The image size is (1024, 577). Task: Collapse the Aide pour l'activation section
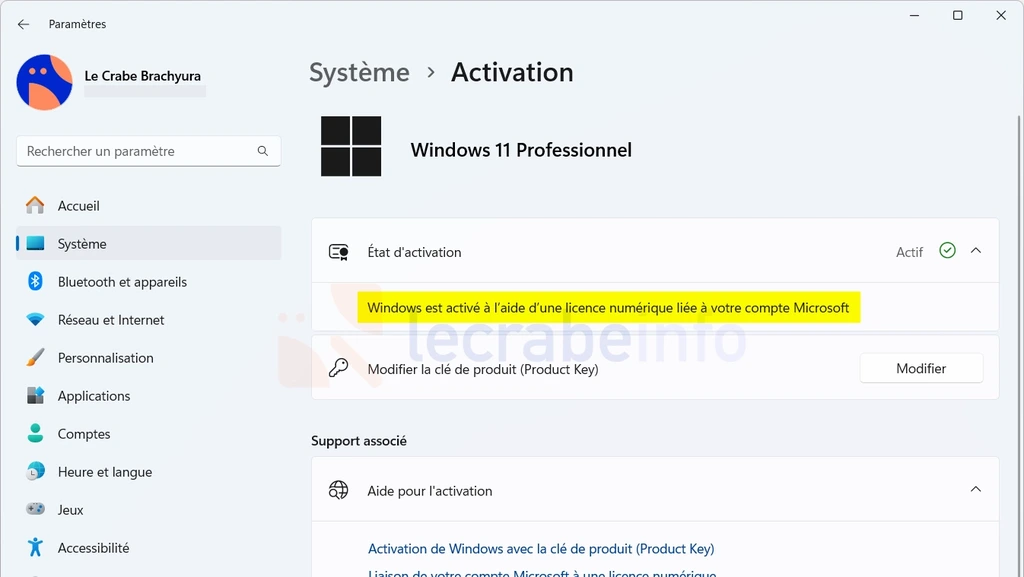pos(976,490)
